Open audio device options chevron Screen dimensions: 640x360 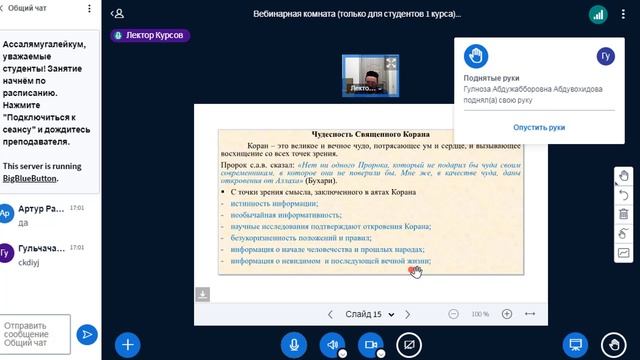click(x=342, y=354)
